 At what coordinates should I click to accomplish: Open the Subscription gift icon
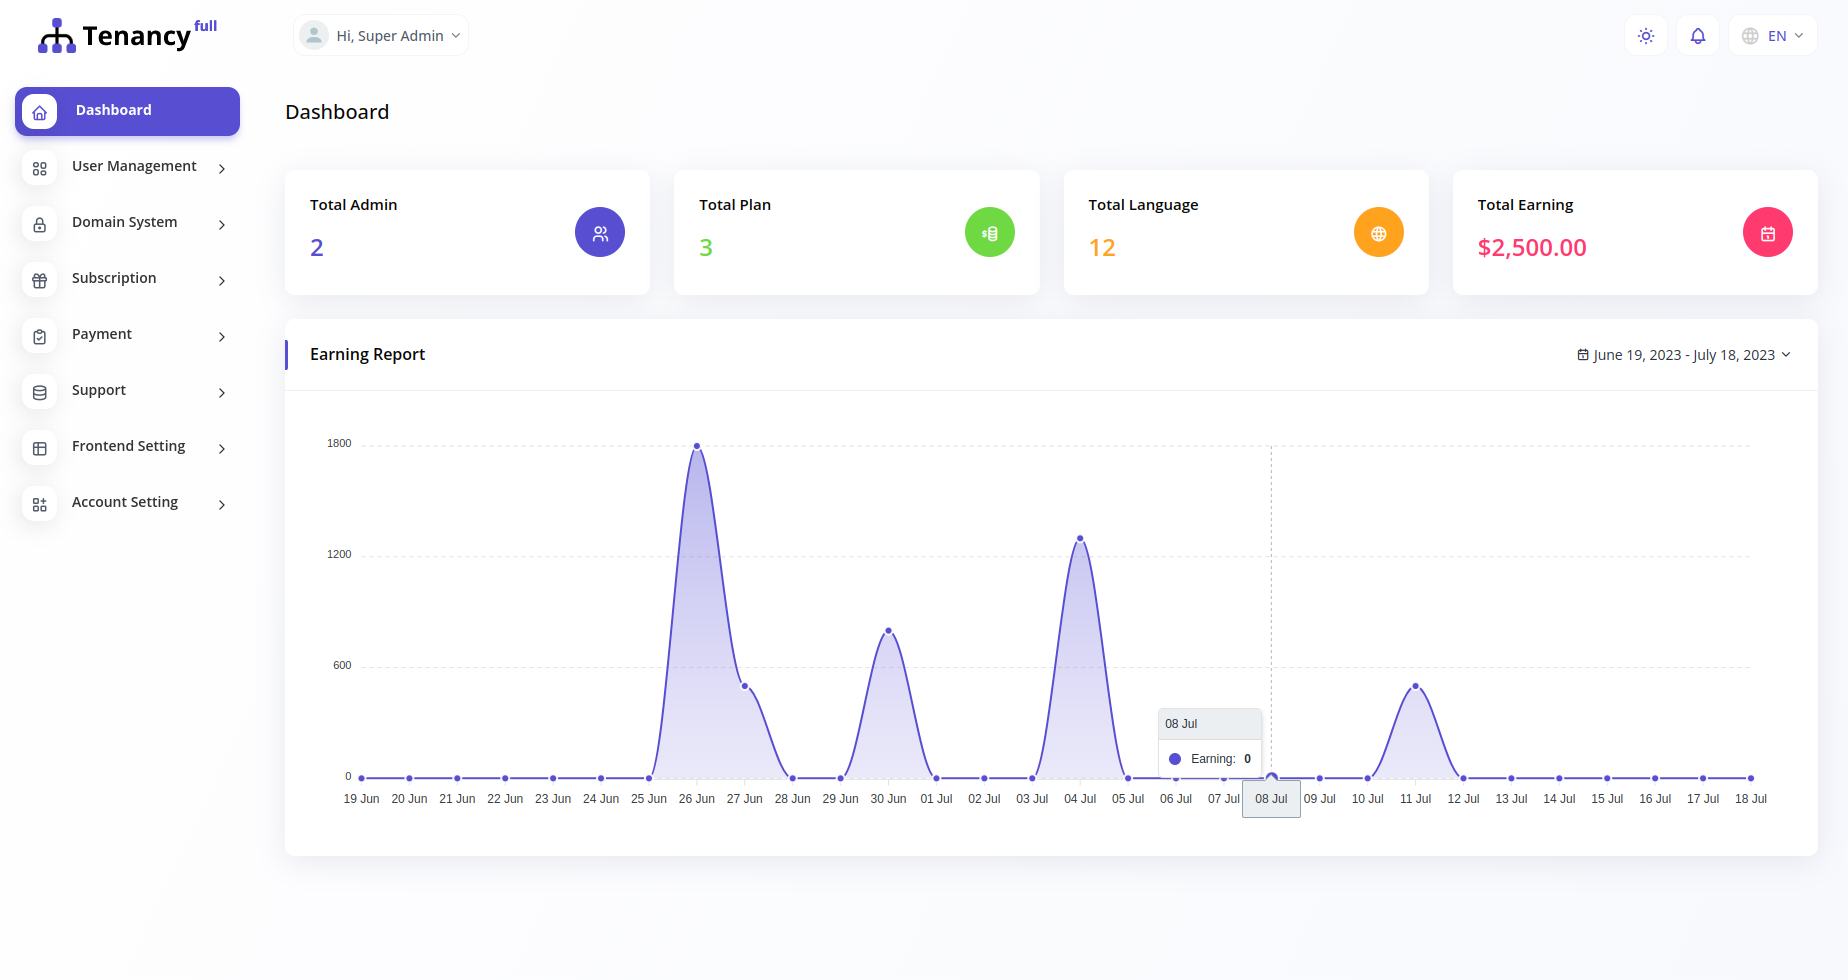coord(39,280)
